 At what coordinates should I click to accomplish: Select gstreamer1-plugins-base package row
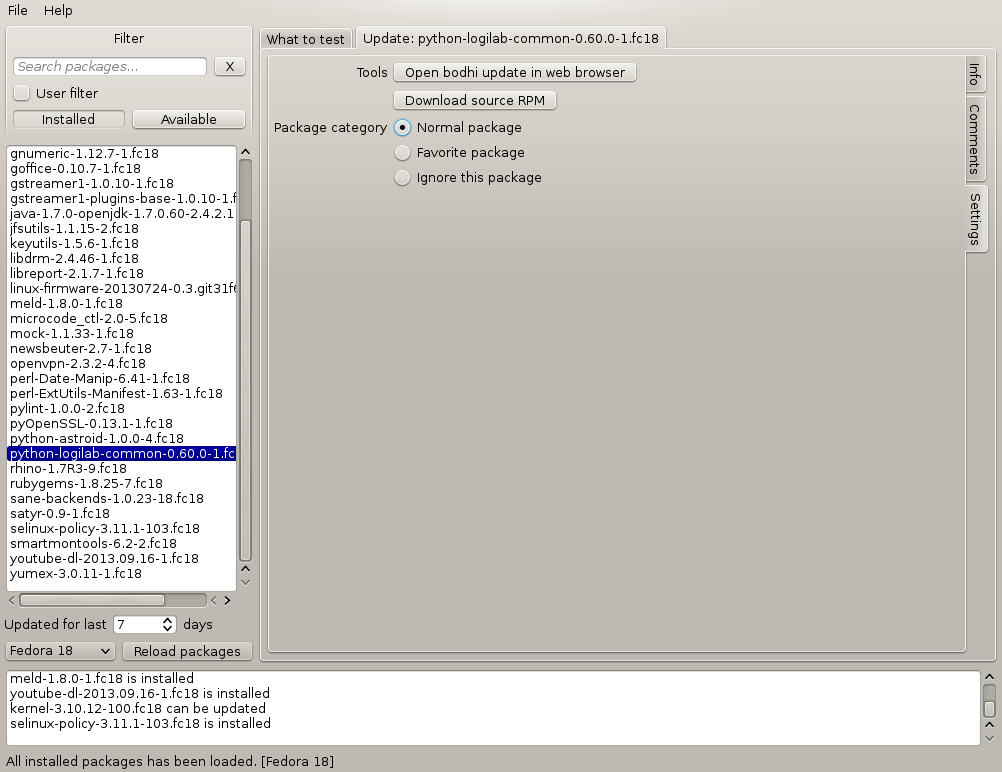click(x=121, y=199)
